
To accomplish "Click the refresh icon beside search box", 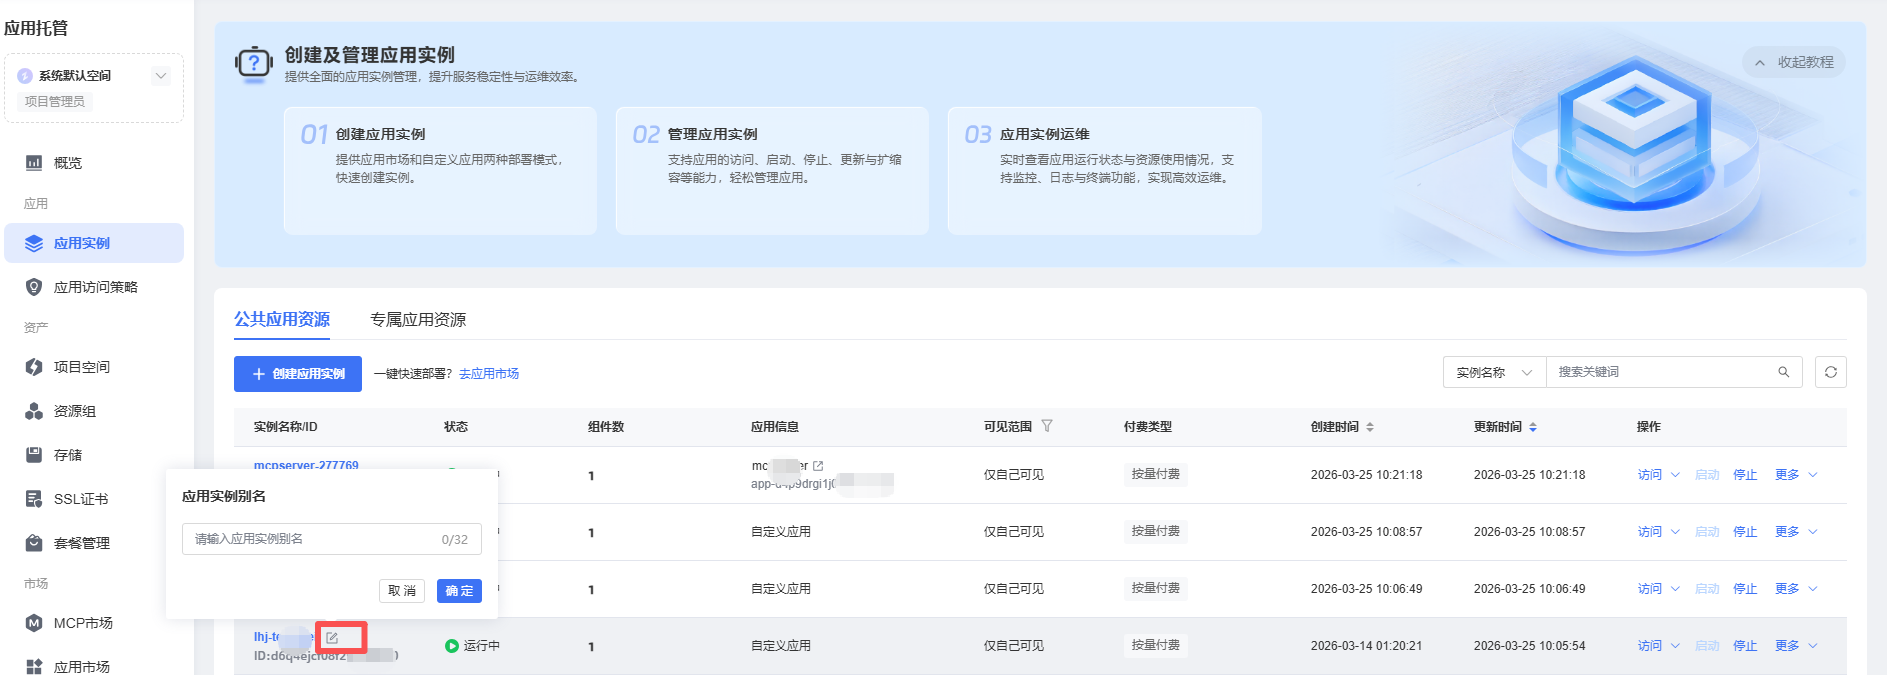I will pos(1830,372).
